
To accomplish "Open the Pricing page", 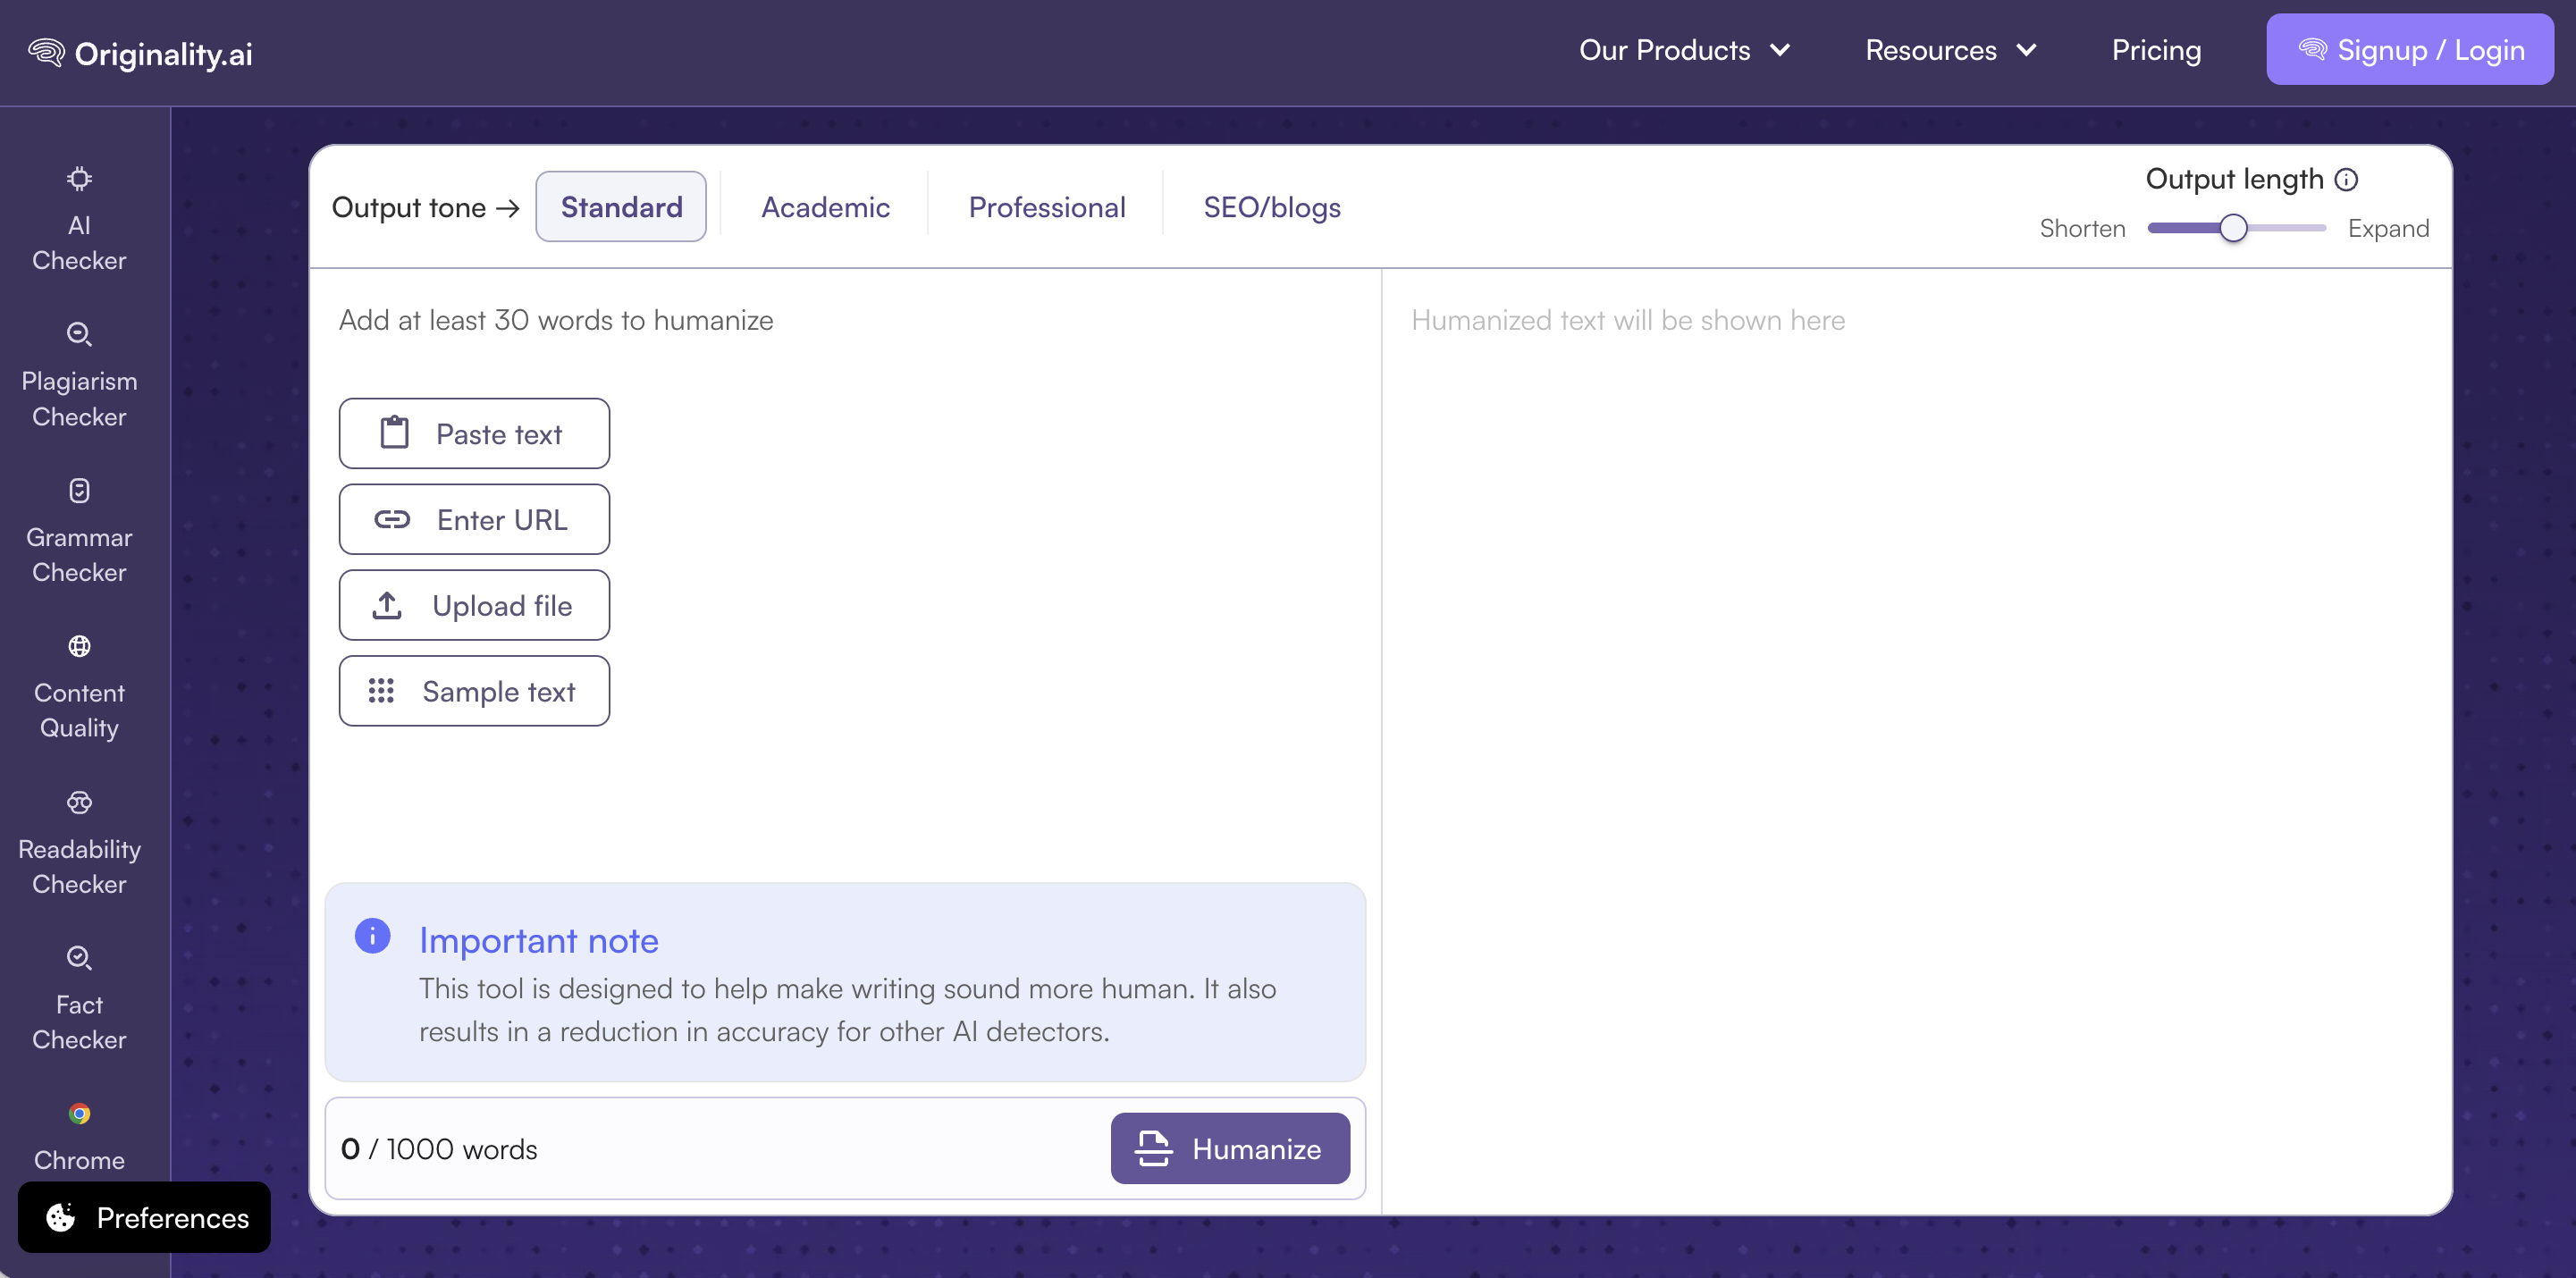I will pos(2156,50).
